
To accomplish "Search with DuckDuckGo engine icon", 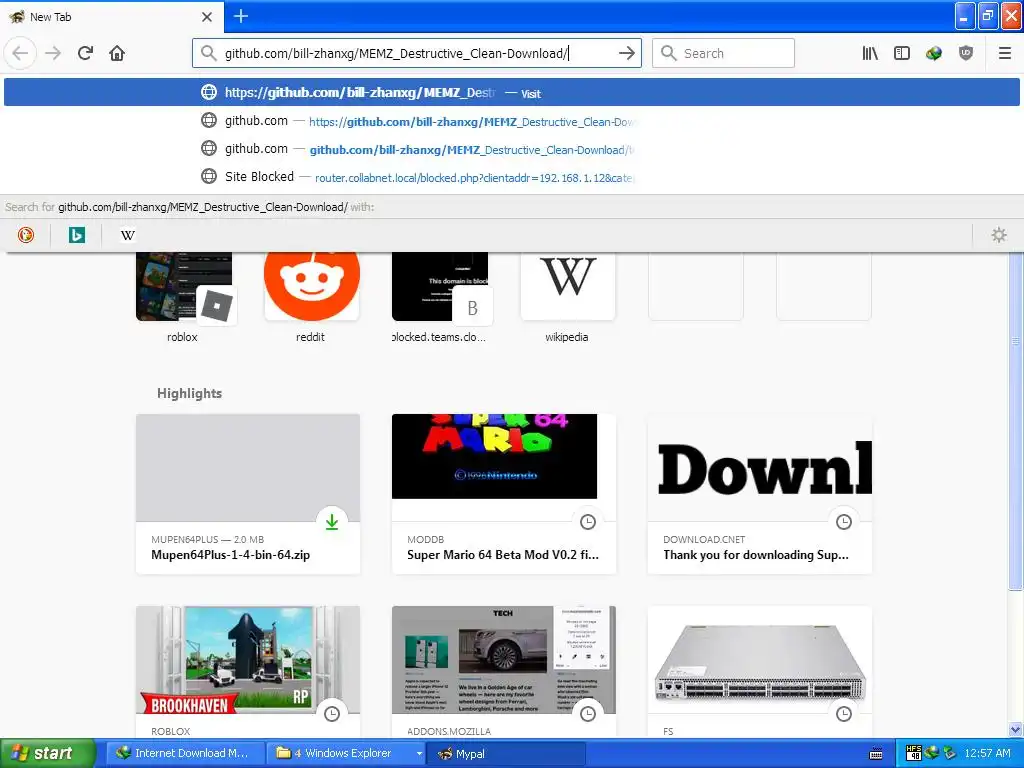I will click(x=25, y=235).
